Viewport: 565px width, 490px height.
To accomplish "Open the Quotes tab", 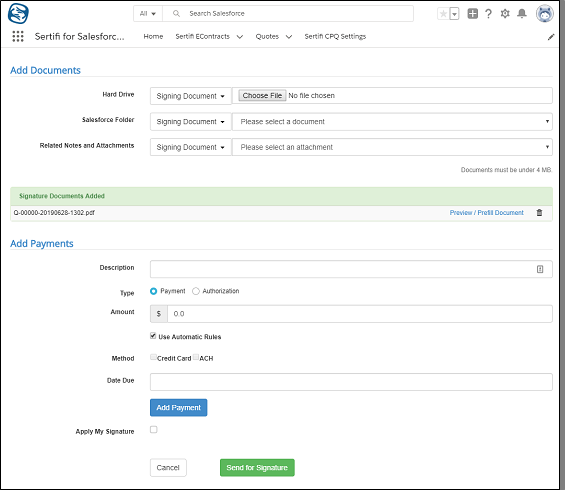I will point(267,36).
